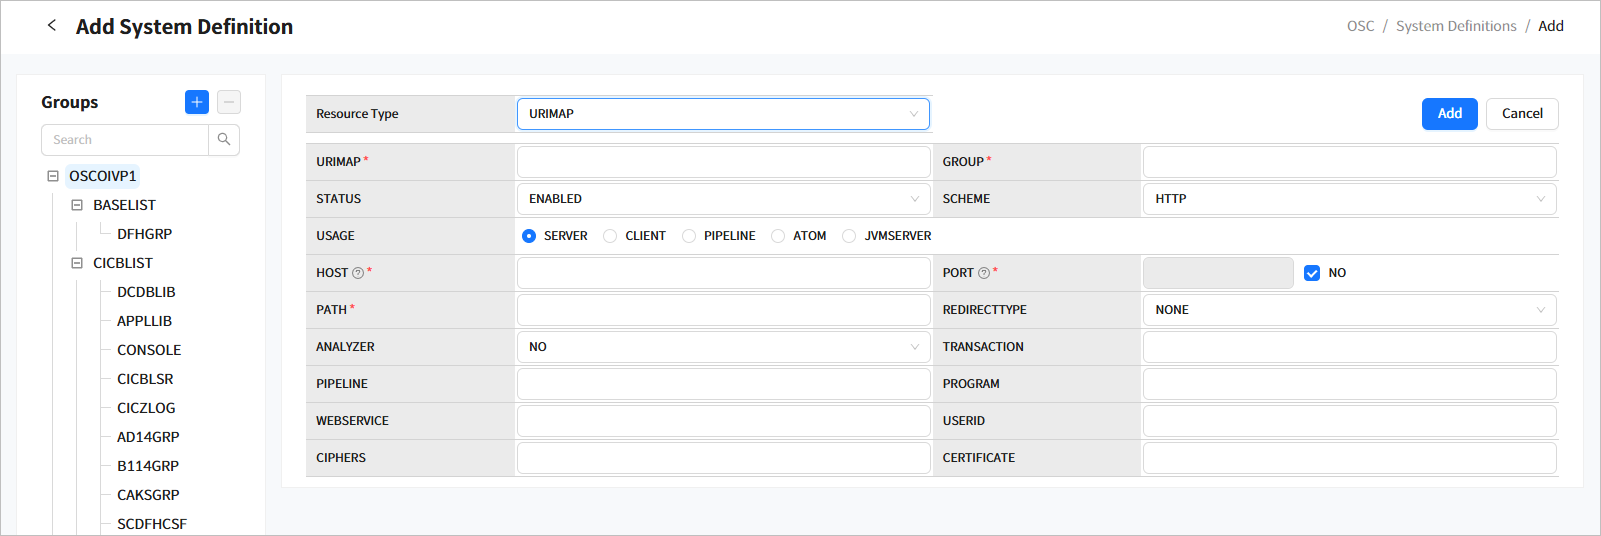Click the HOST help question mark icon
The width and height of the screenshot is (1601, 536).
[358, 273]
